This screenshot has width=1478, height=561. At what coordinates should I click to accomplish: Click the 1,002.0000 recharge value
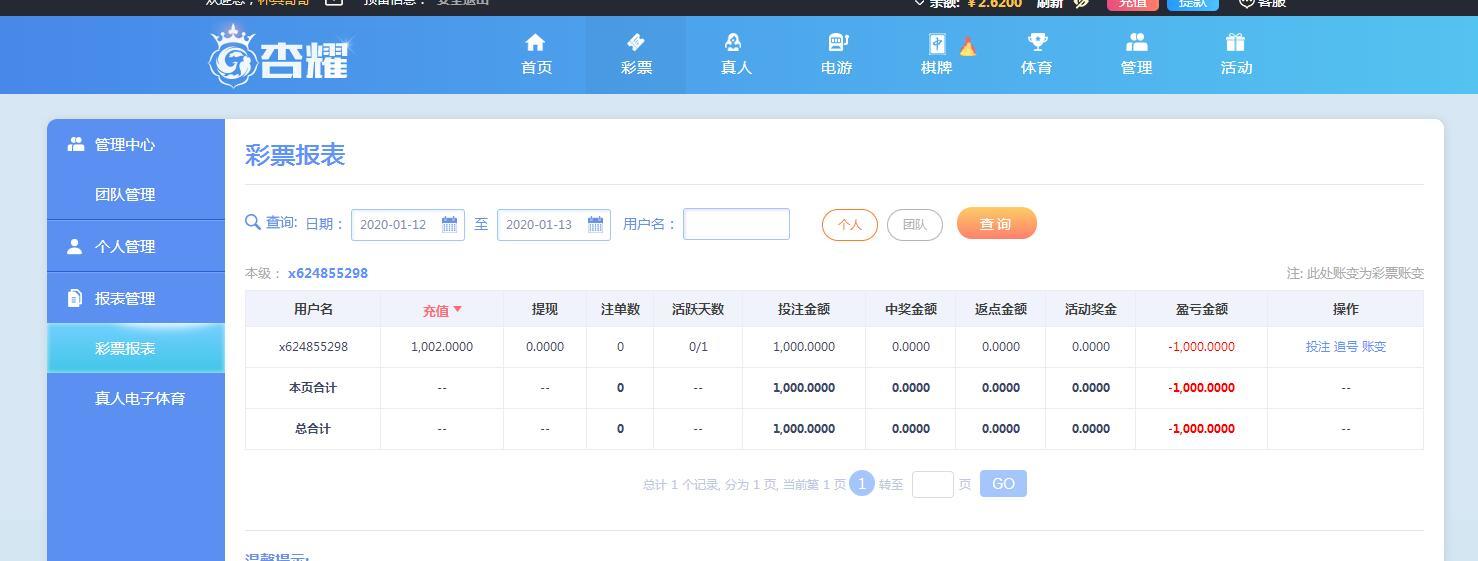(x=442, y=347)
